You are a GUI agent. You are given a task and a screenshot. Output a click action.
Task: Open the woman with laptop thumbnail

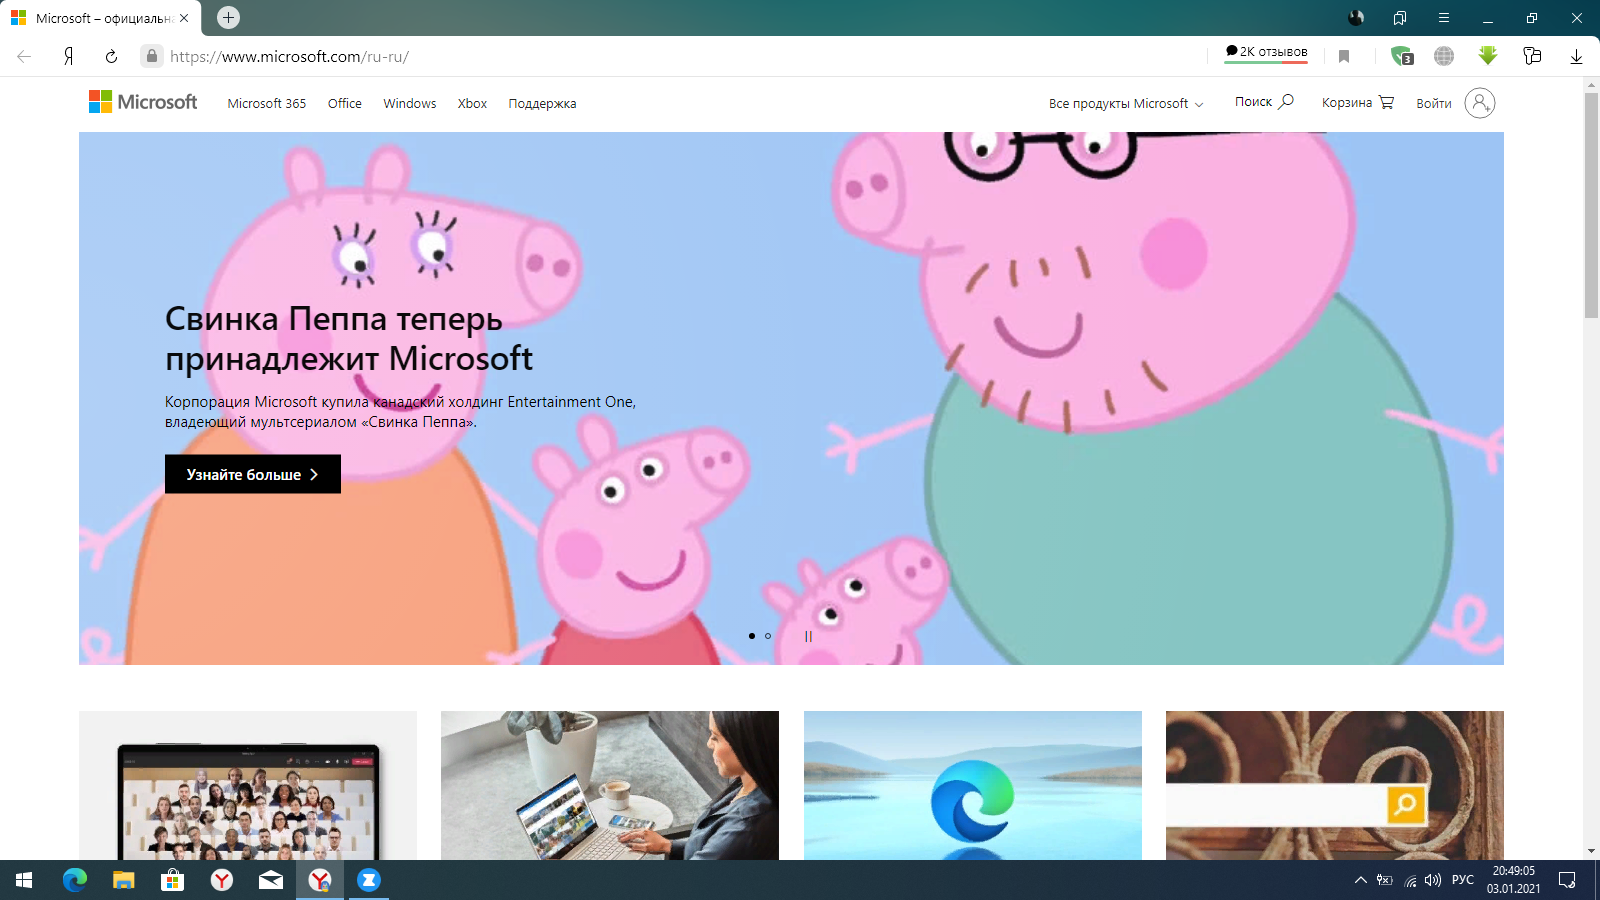pos(610,785)
